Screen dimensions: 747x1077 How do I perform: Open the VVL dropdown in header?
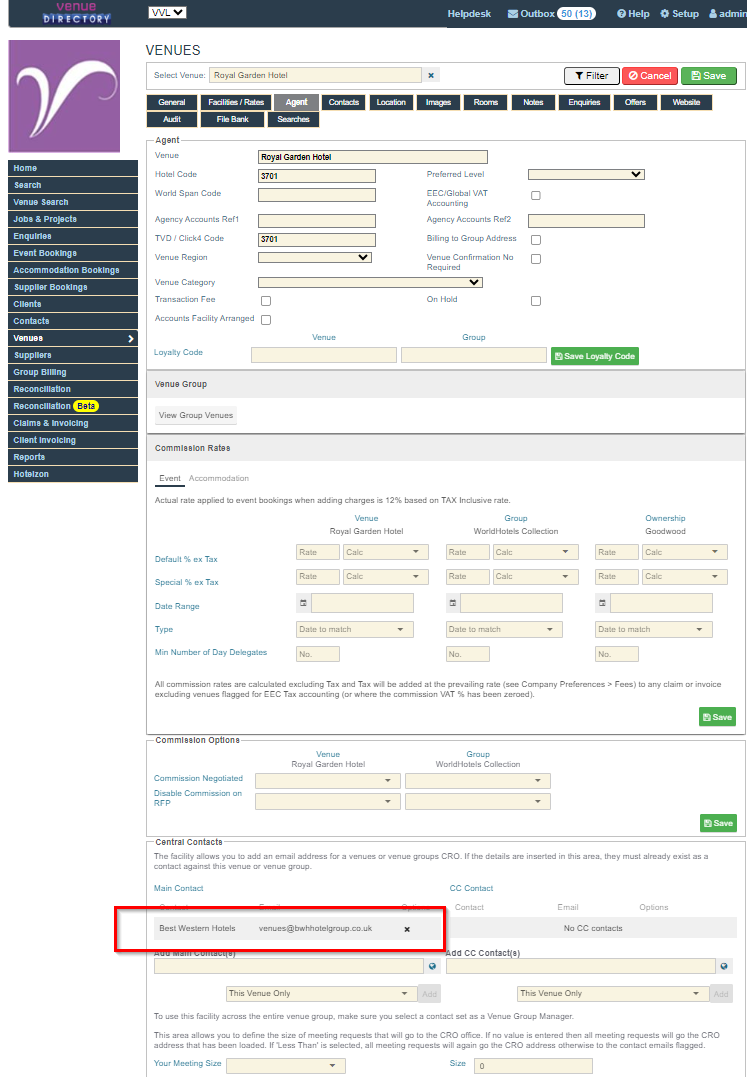(168, 12)
